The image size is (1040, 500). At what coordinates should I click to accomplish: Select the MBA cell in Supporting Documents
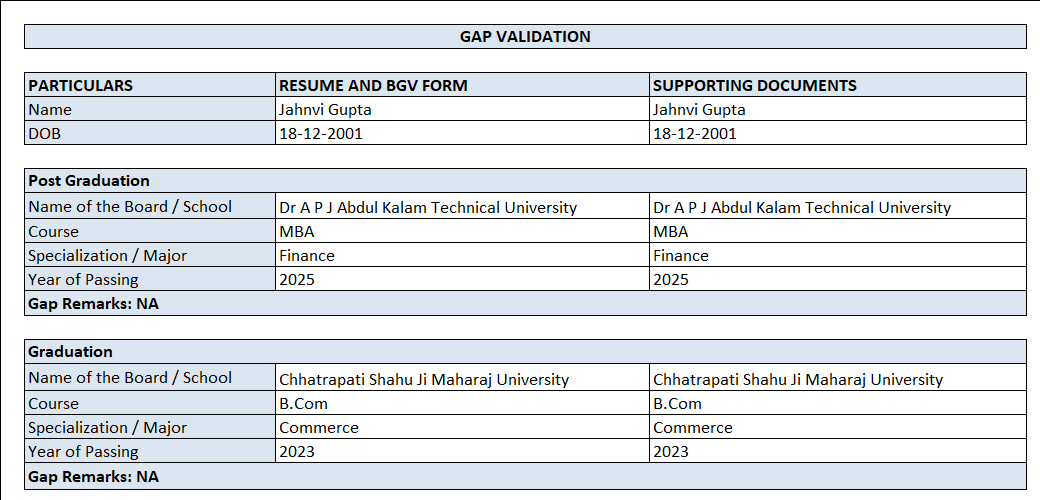tap(837, 231)
